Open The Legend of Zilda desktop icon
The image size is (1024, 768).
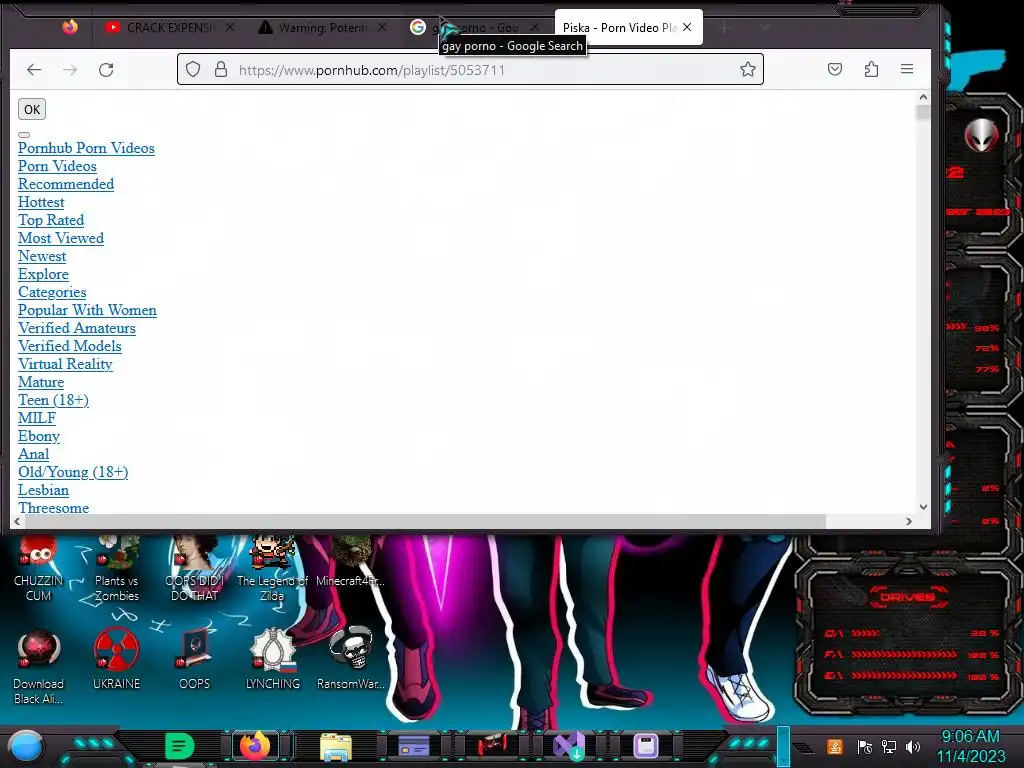coord(272,568)
